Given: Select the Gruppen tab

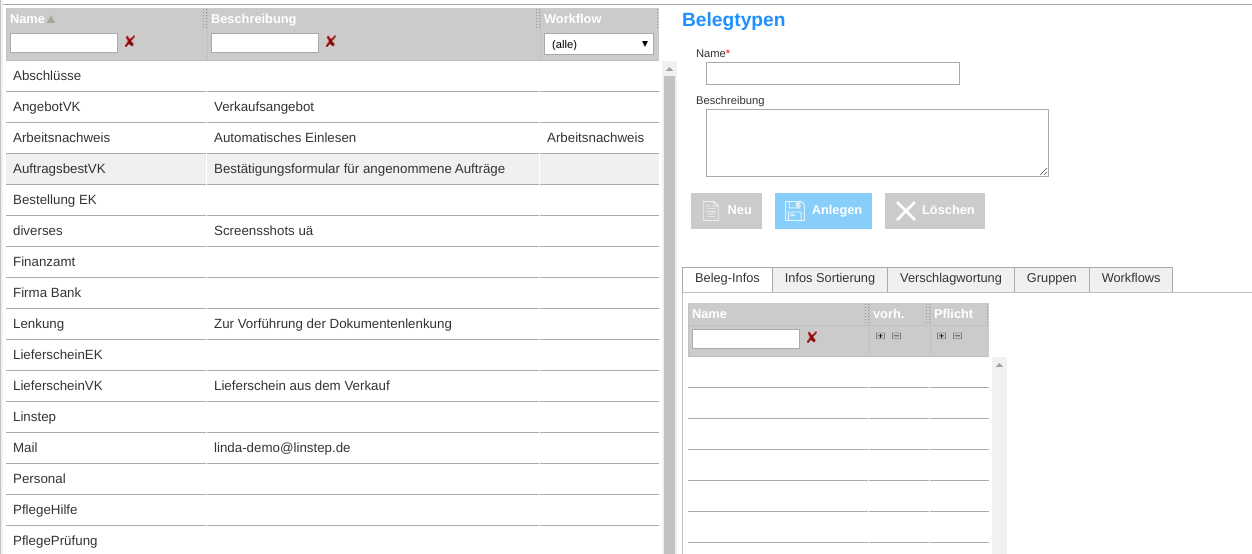Looking at the screenshot, I should [1051, 279].
